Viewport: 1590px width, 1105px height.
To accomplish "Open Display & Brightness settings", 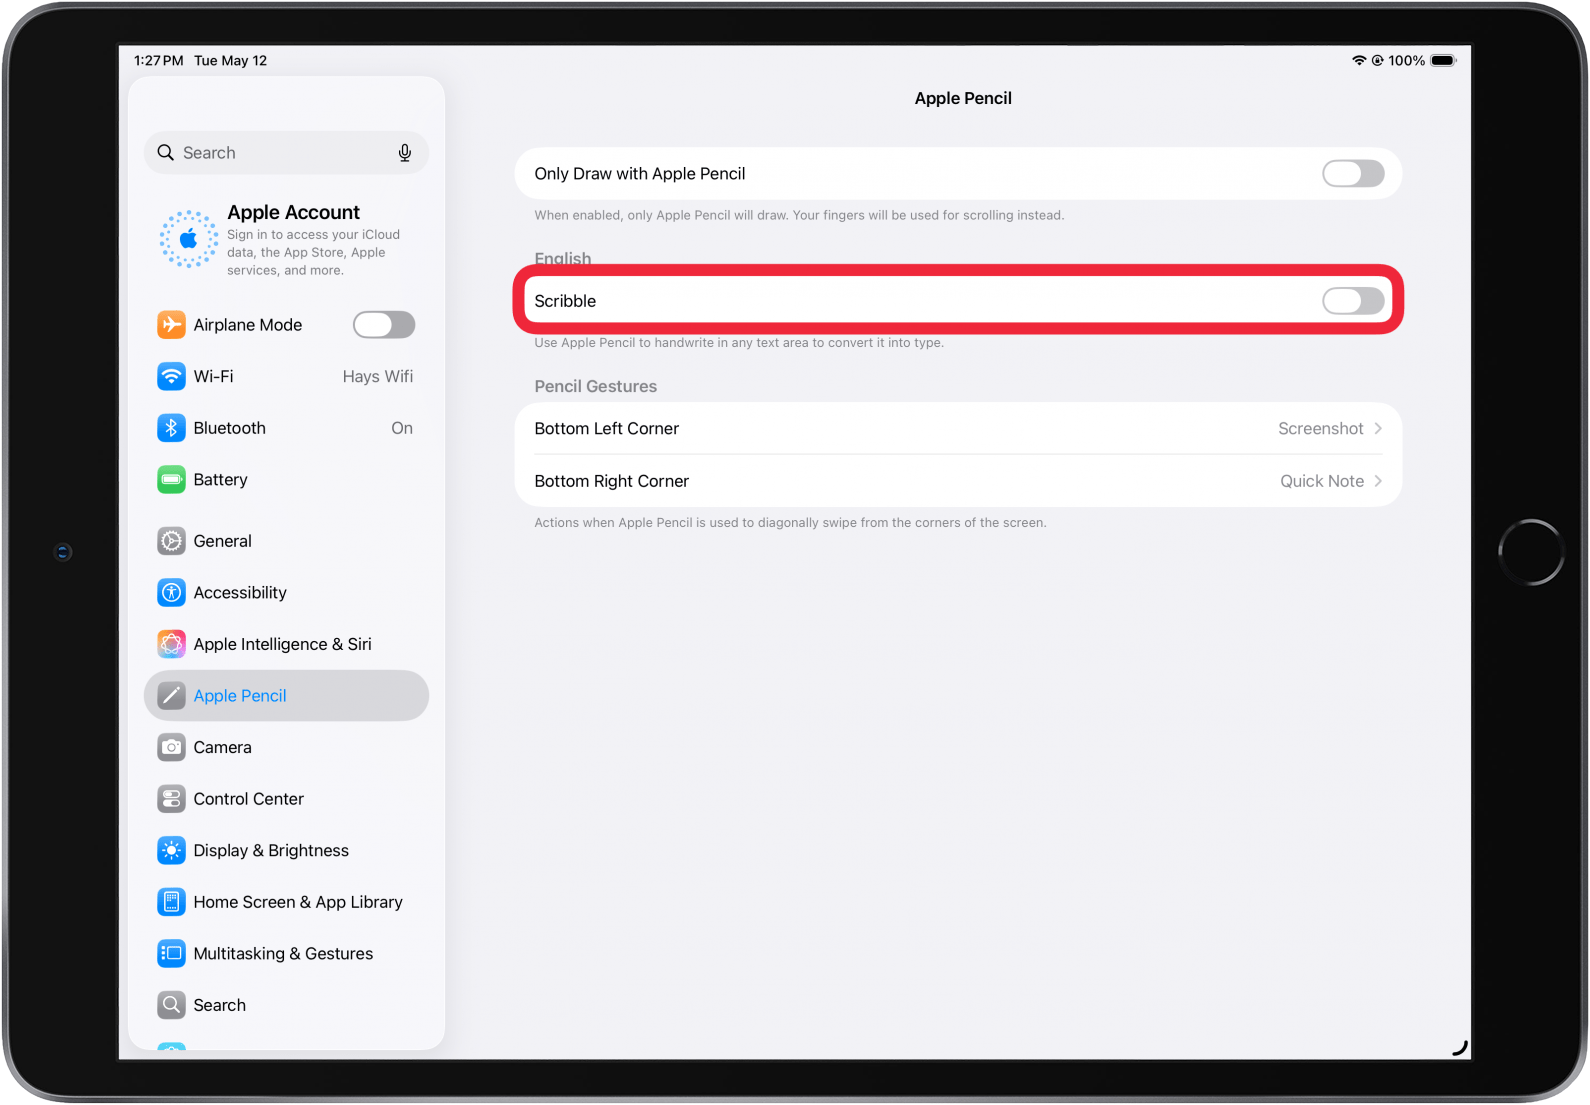I will 286,851.
